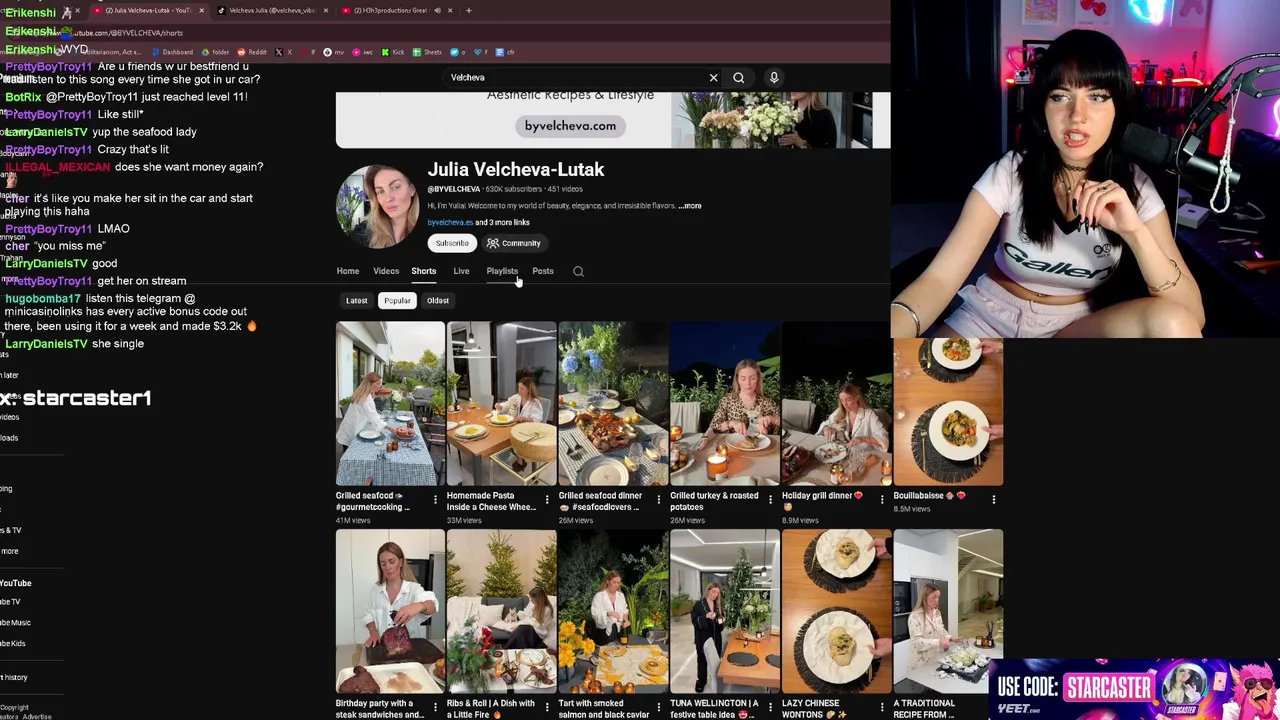Switch to the Shorts tab
Image resolution: width=1280 pixels, height=720 pixels.
coord(424,271)
